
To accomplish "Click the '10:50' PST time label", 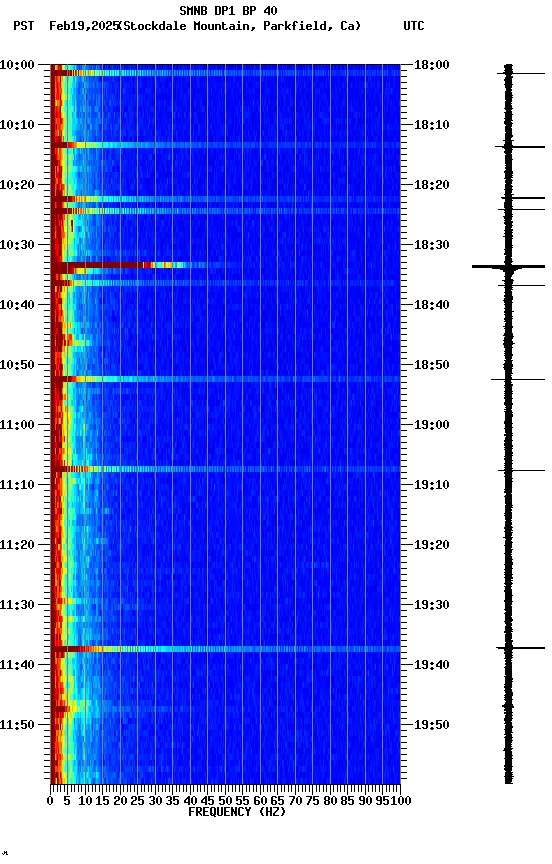I will [17, 365].
